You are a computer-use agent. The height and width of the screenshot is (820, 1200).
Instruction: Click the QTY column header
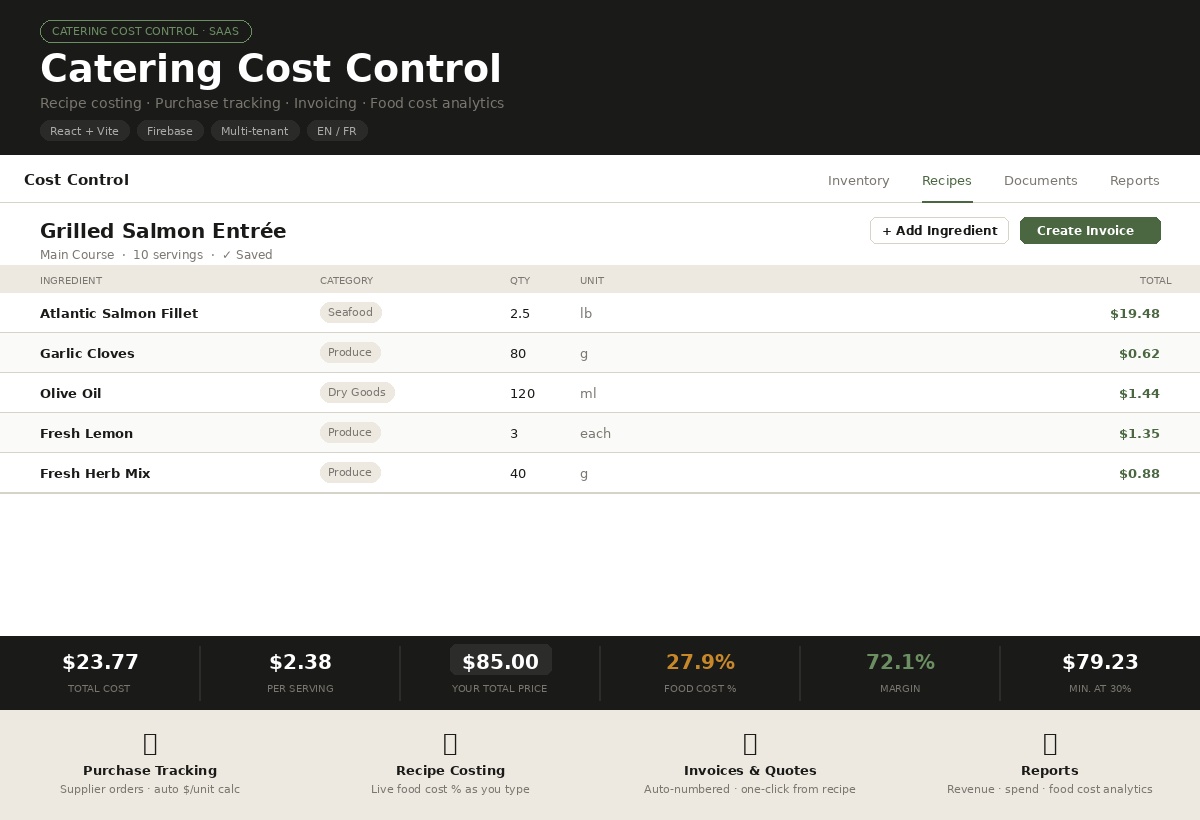520,280
